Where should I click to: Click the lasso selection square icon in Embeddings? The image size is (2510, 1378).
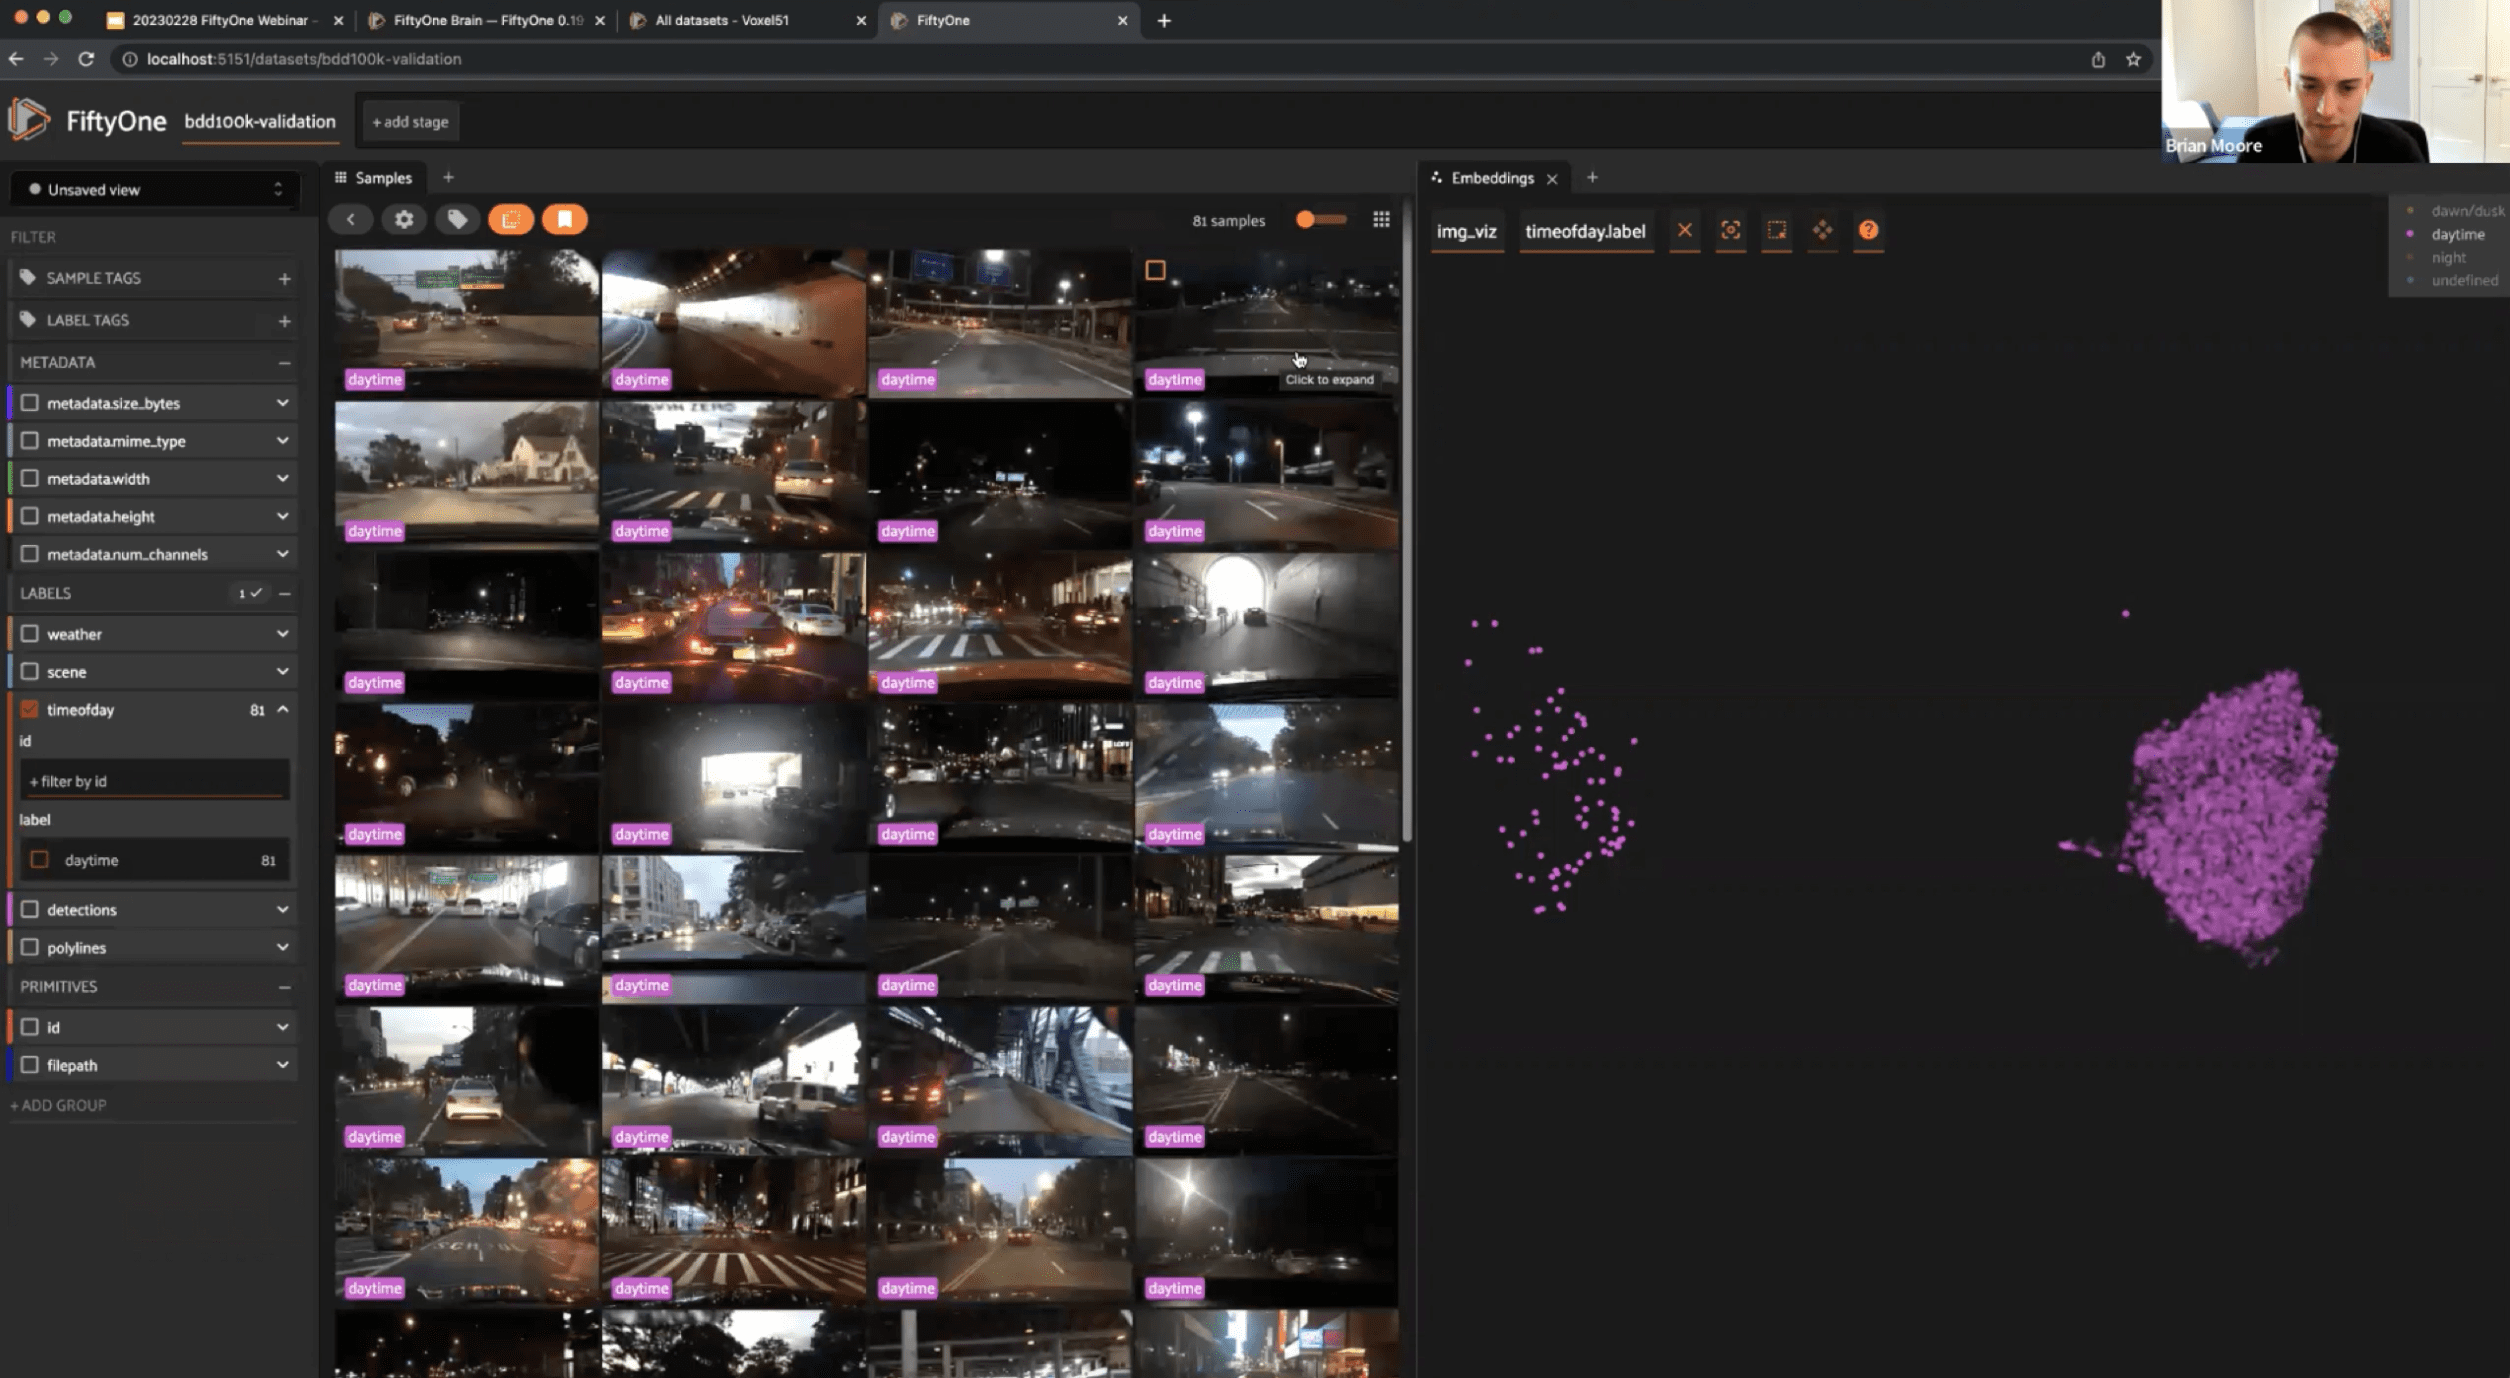point(1777,230)
